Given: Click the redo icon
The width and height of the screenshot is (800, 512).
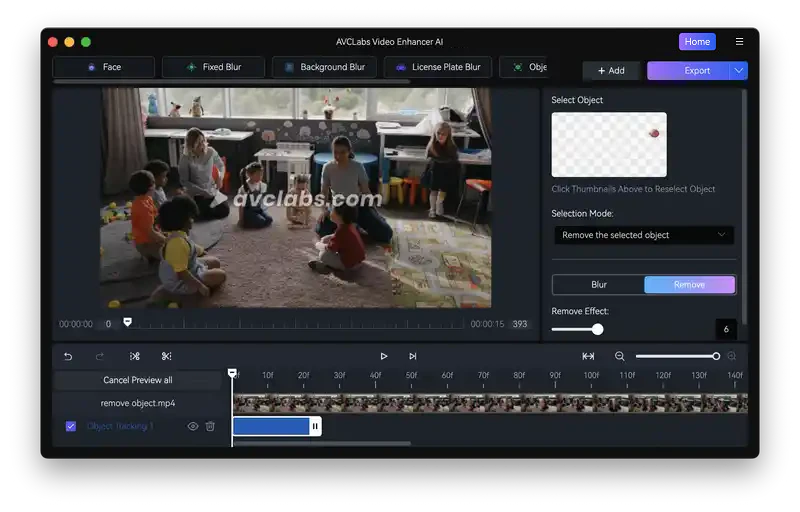Looking at the screenshot, I should coord(100,356).
